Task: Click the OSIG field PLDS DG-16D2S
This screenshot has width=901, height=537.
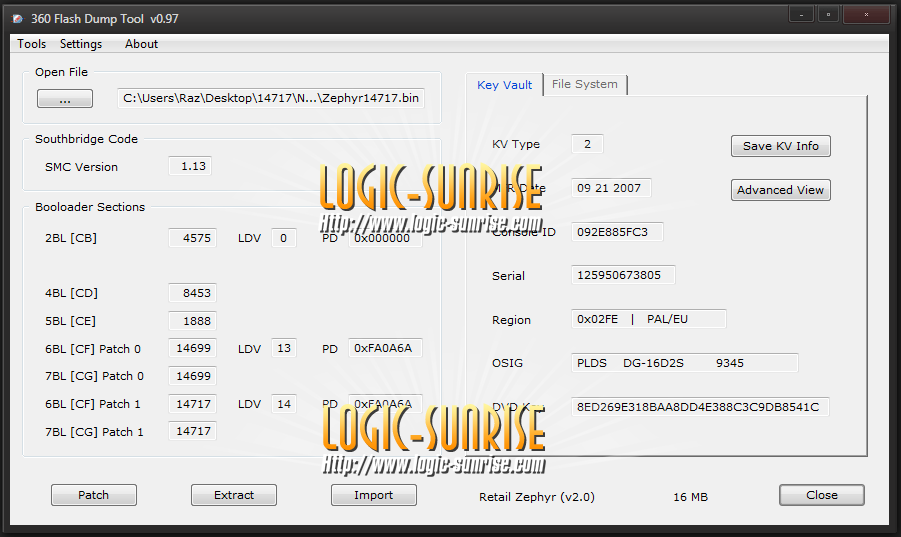Action: 685,363
